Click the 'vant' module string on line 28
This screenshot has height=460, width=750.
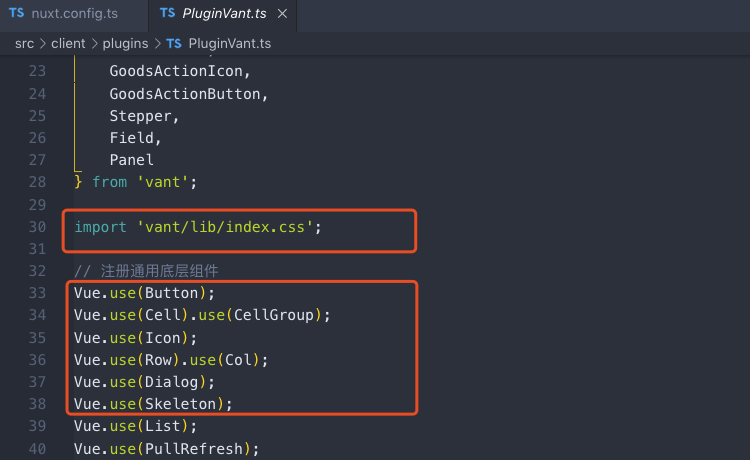click(x=163, y=182)
